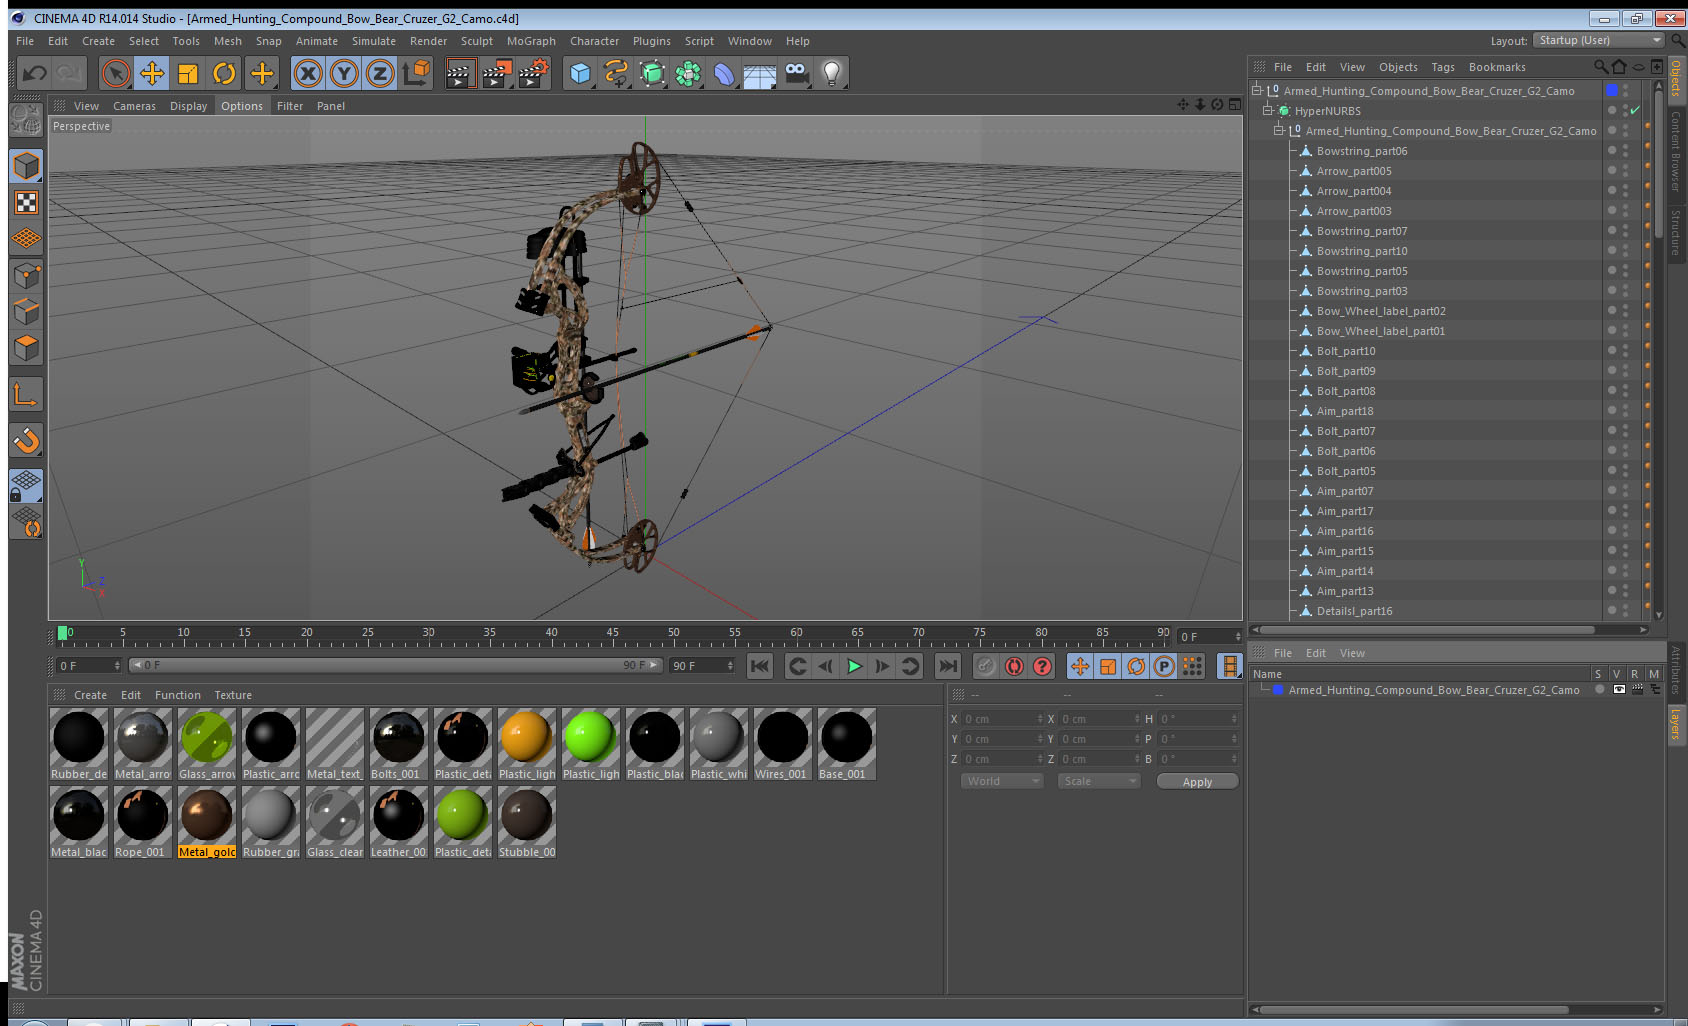Add Array modeling object icon

(688, 73)
